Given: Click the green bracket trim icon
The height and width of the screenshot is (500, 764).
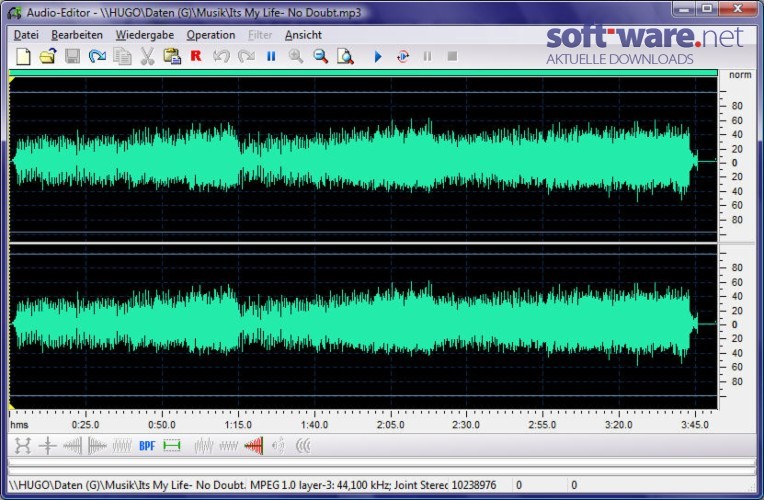Looking at the screenshot, I should pos(172,445).
